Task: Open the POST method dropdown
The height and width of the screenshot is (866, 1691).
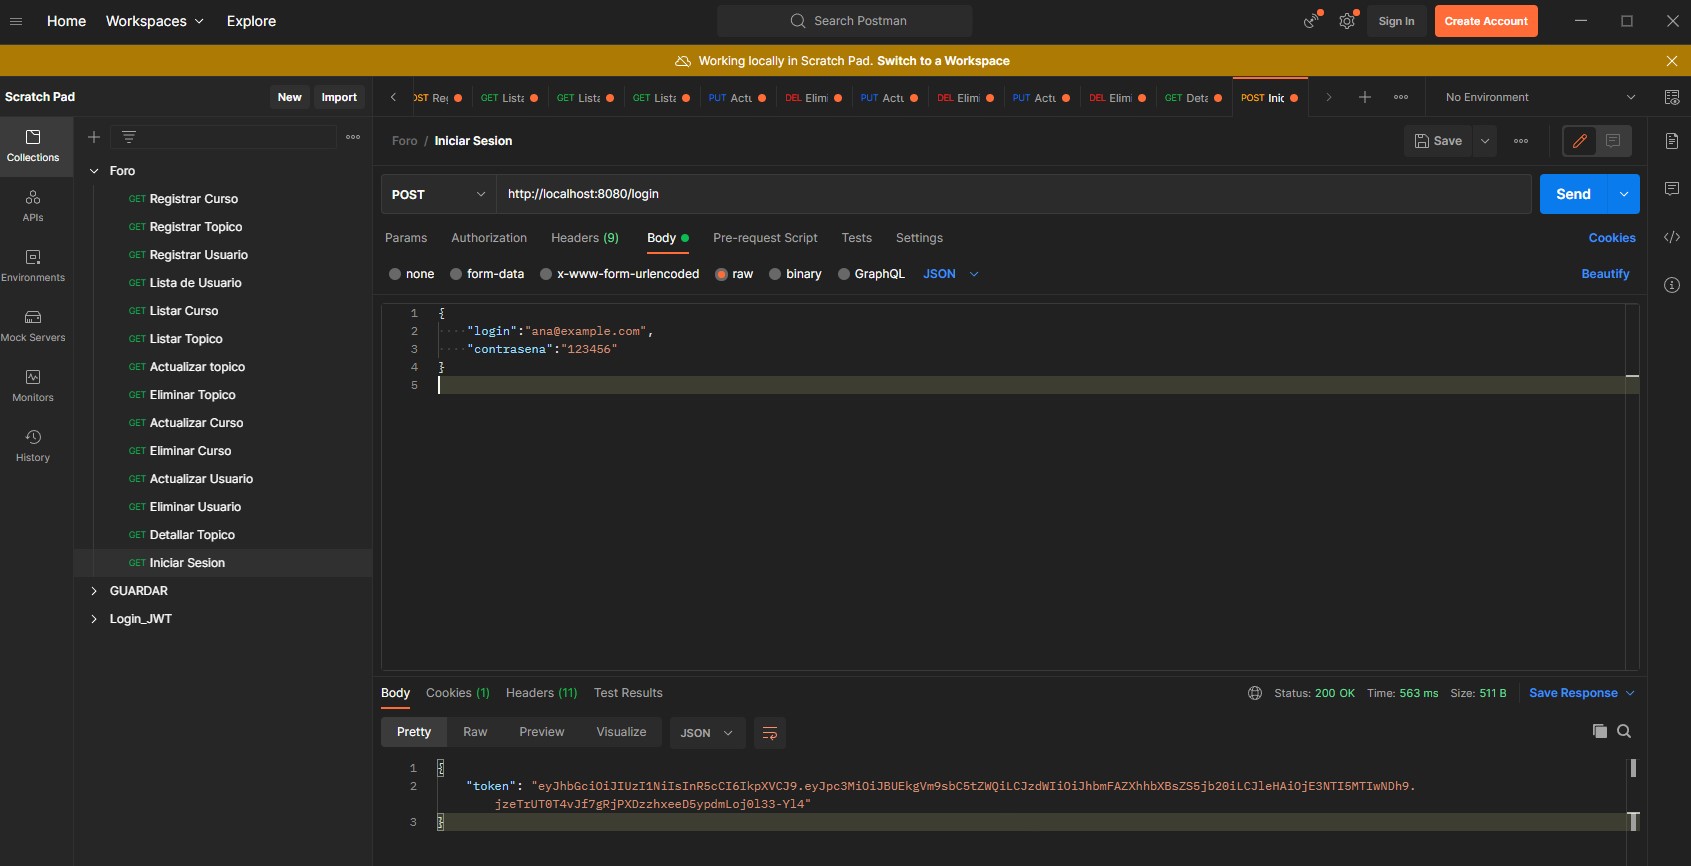Action: 438,194
